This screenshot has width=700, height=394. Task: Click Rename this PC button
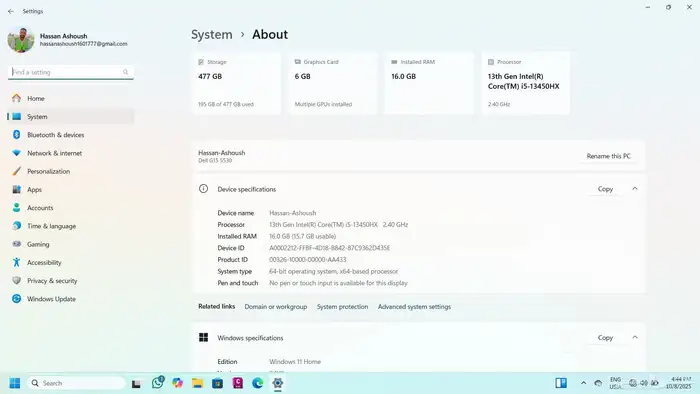[608, 156]
